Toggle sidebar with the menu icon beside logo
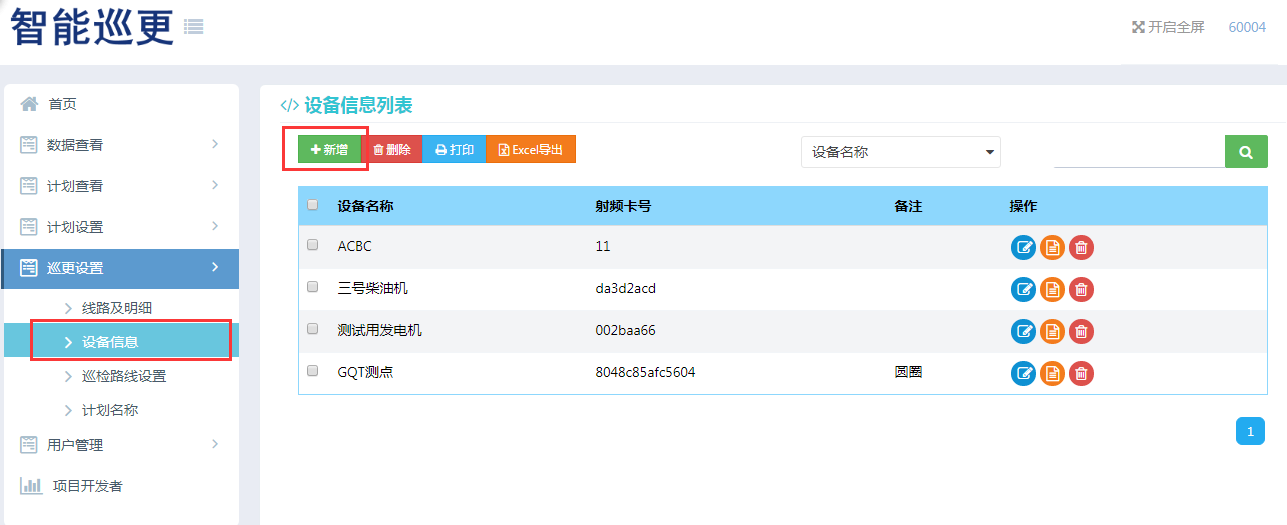Image resolution: width=1287 pixels, height=525 pixels. [194, 27]
